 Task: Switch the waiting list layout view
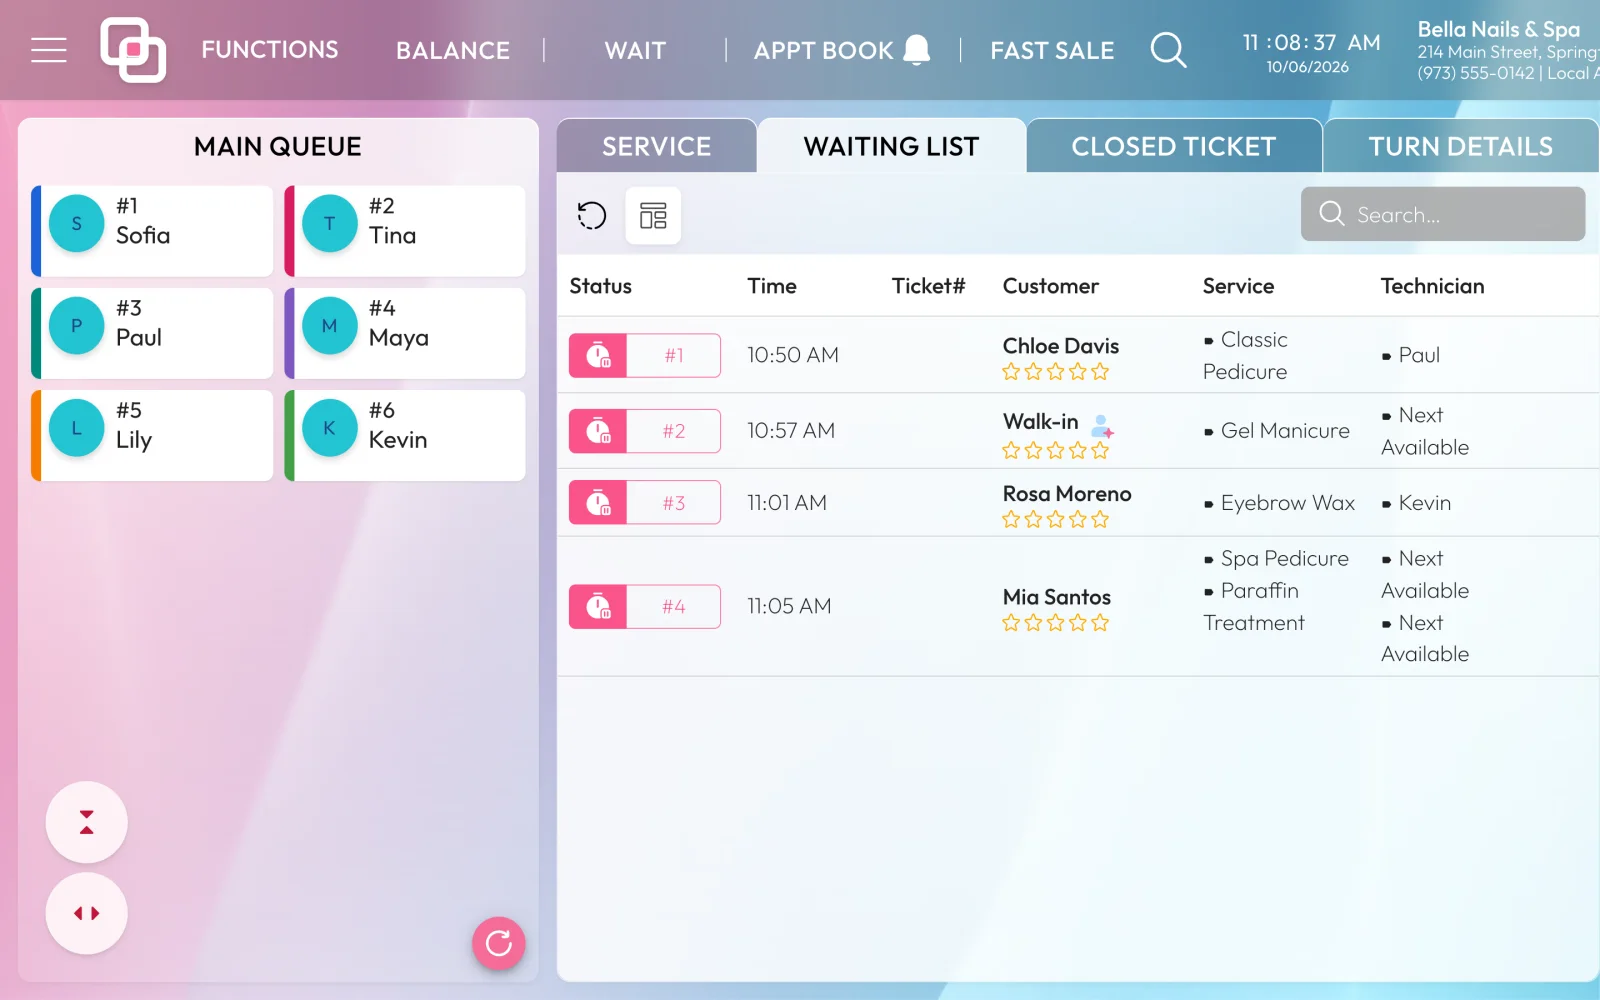tap(653, 215)
